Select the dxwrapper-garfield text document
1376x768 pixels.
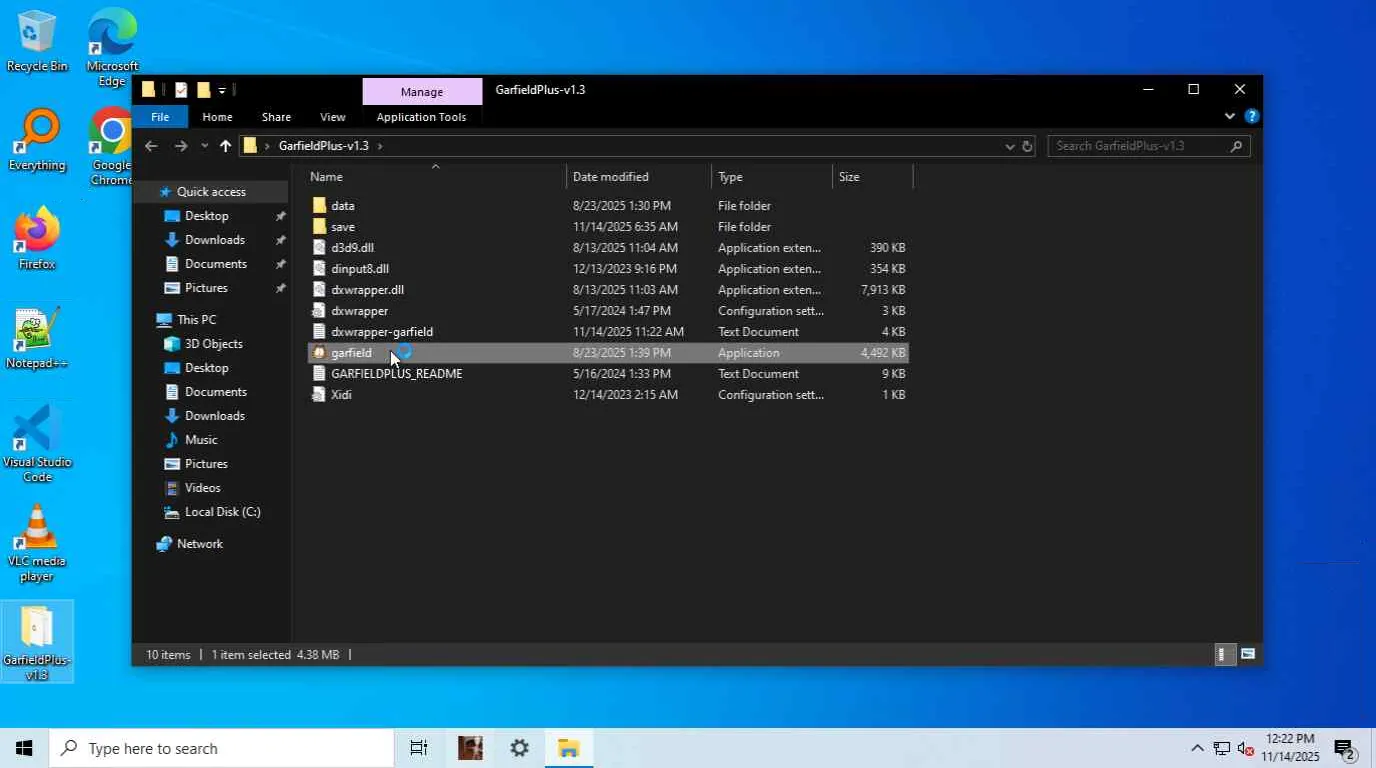(608, 332)
